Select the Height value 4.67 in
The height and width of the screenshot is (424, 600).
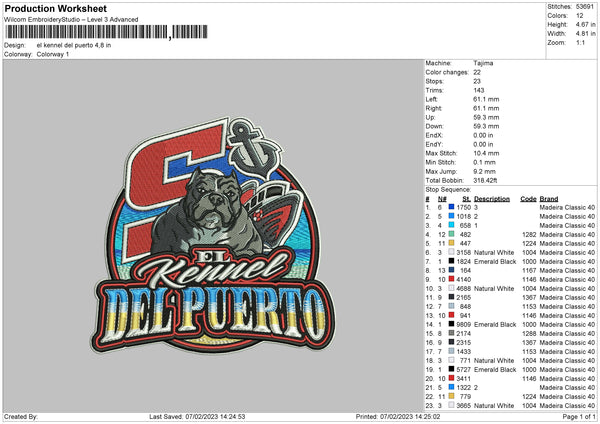point(585,24)
